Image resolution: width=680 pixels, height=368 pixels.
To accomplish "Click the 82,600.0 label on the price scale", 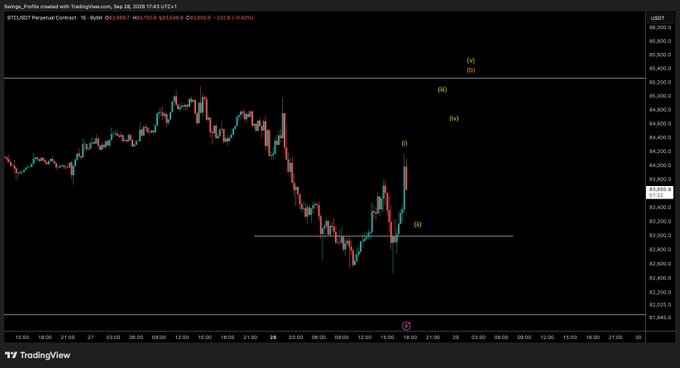I will coord(660,264).
